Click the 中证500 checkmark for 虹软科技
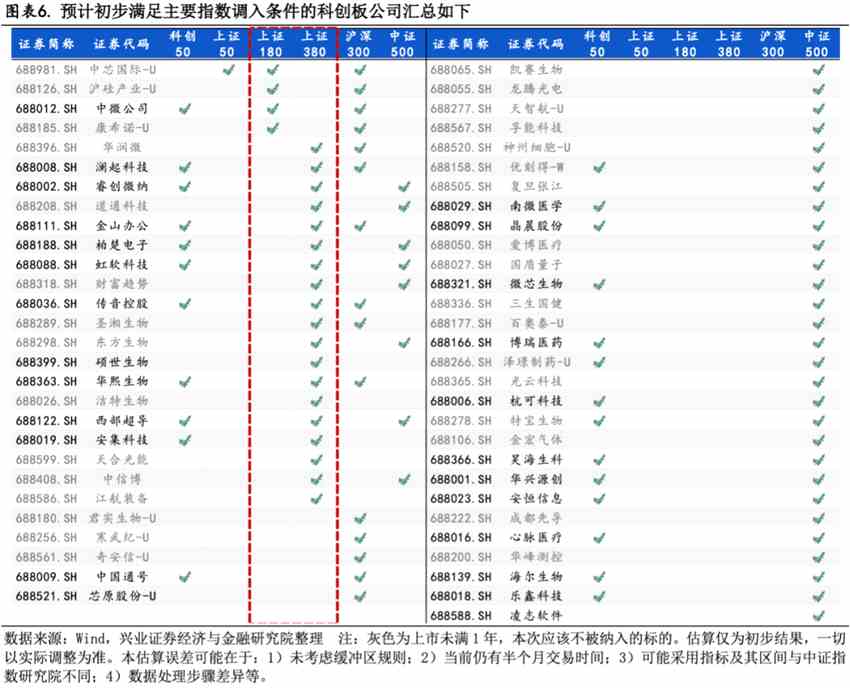Screen dimensions: 850x688 tap(404, 265)
